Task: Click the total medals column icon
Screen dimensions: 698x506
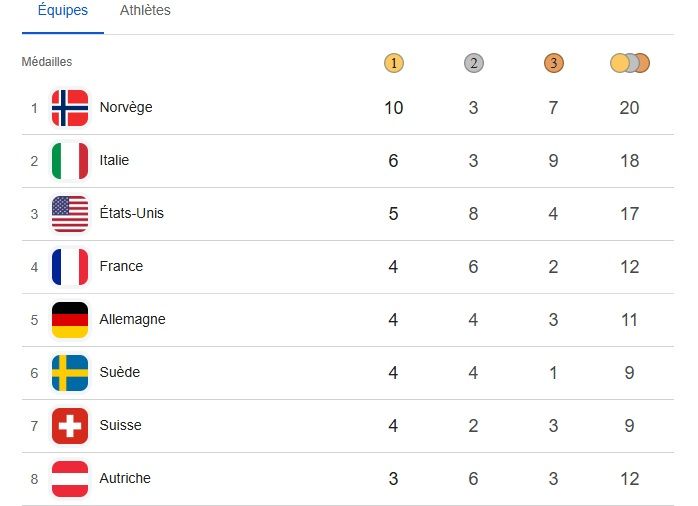Action: [630, 63]
